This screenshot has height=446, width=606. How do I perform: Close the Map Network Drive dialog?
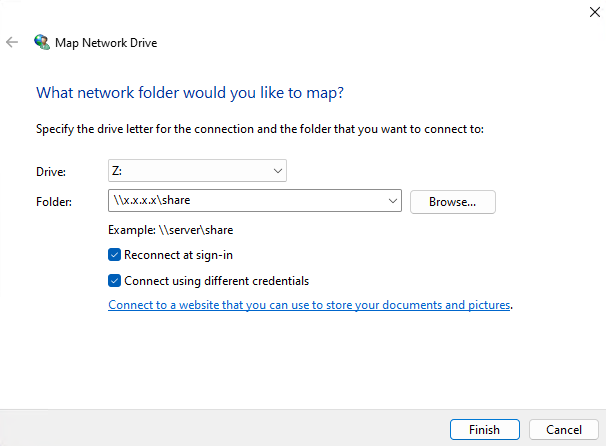583,12
